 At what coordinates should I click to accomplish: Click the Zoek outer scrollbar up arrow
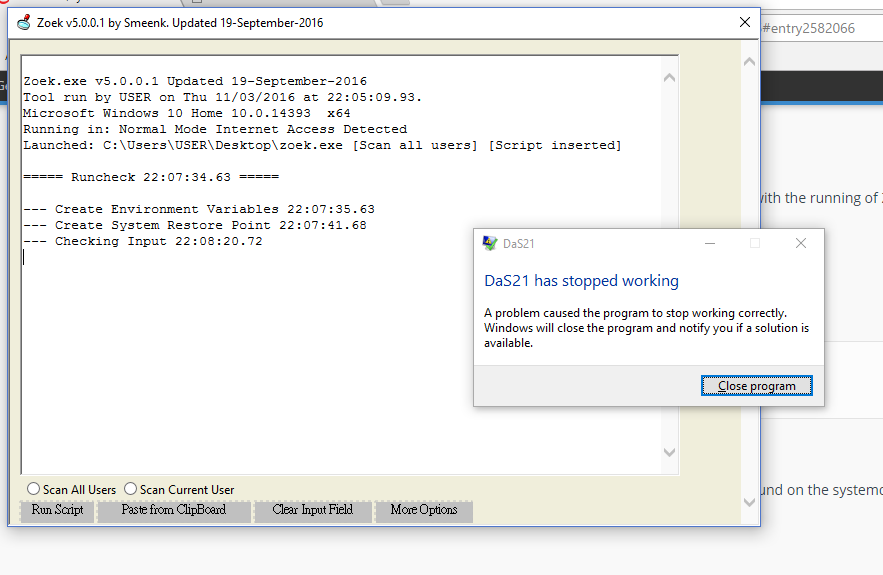pos(749,62)
